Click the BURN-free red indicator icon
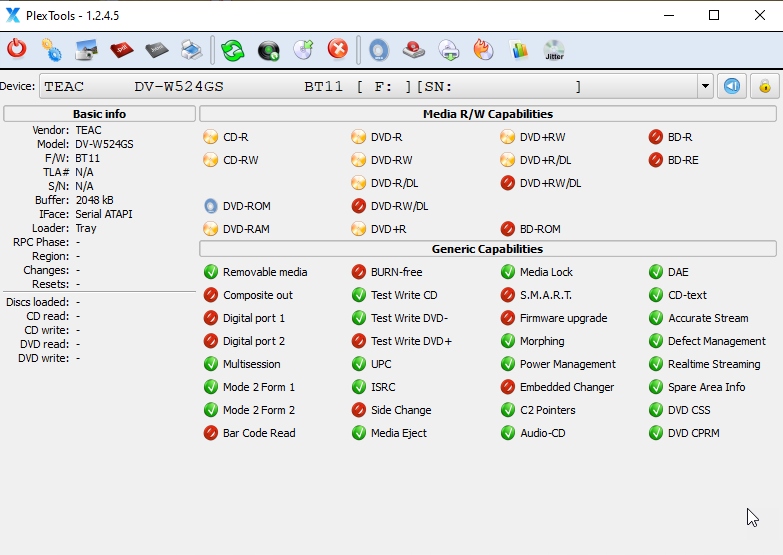This screenshot has width=783, height=555. 359,272
